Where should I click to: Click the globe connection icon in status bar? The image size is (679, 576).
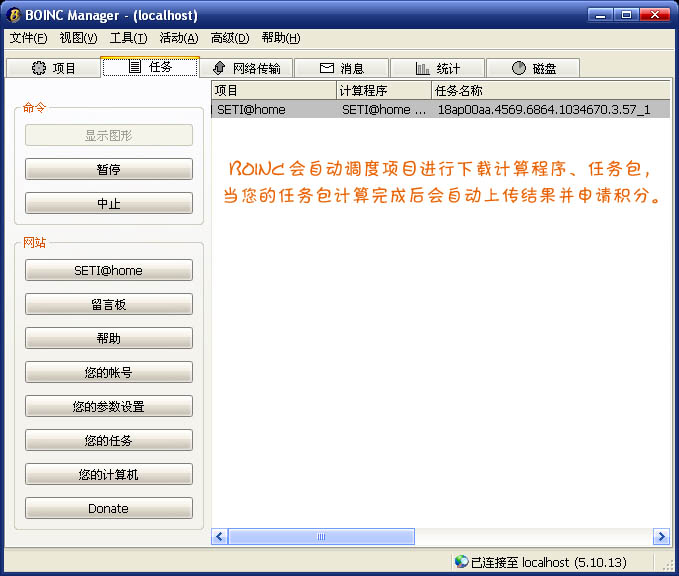(461, 562)
